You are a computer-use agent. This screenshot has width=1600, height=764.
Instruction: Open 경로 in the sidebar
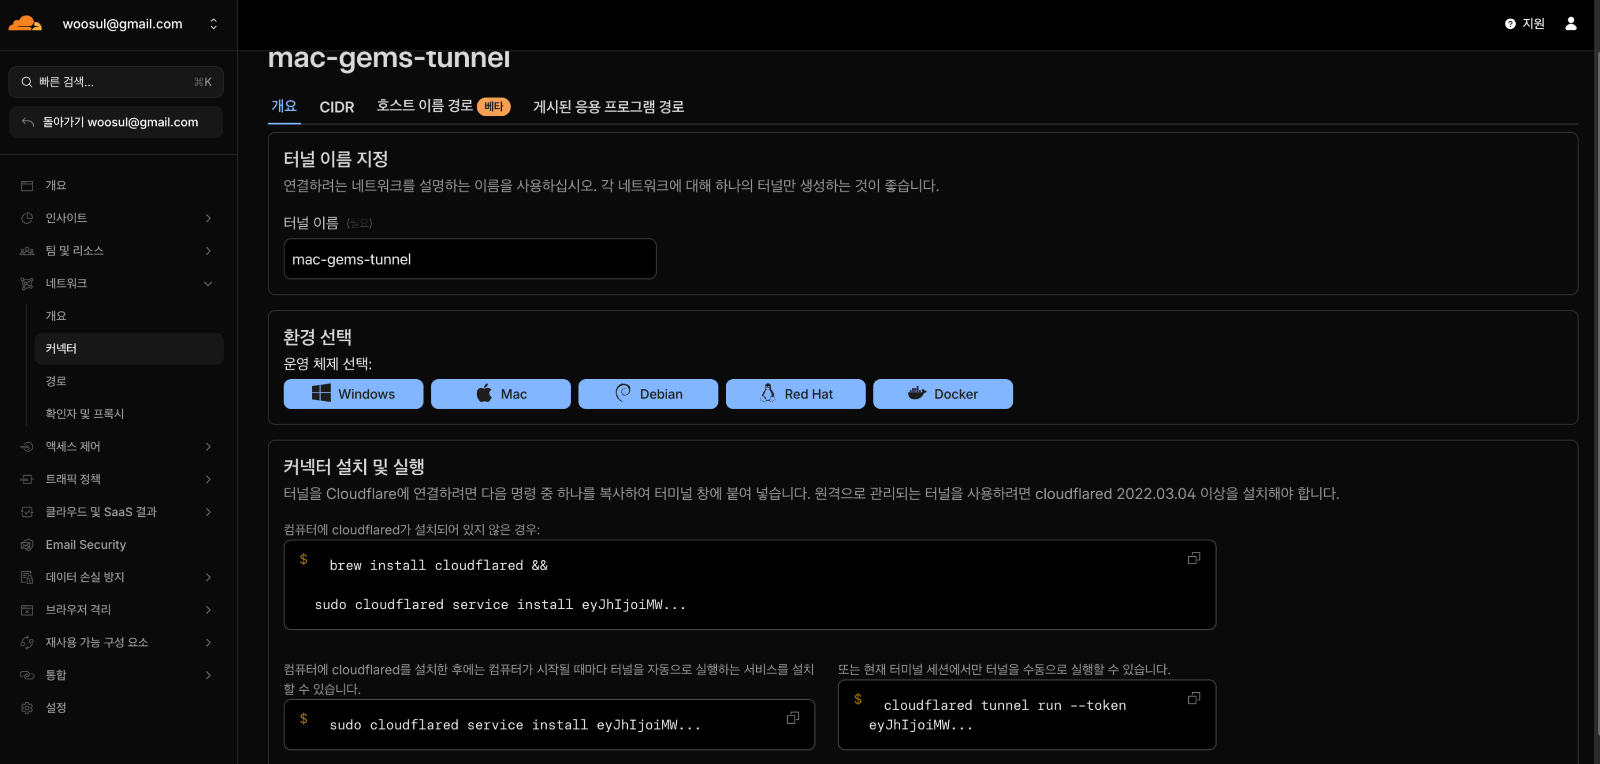coord(56,382)
